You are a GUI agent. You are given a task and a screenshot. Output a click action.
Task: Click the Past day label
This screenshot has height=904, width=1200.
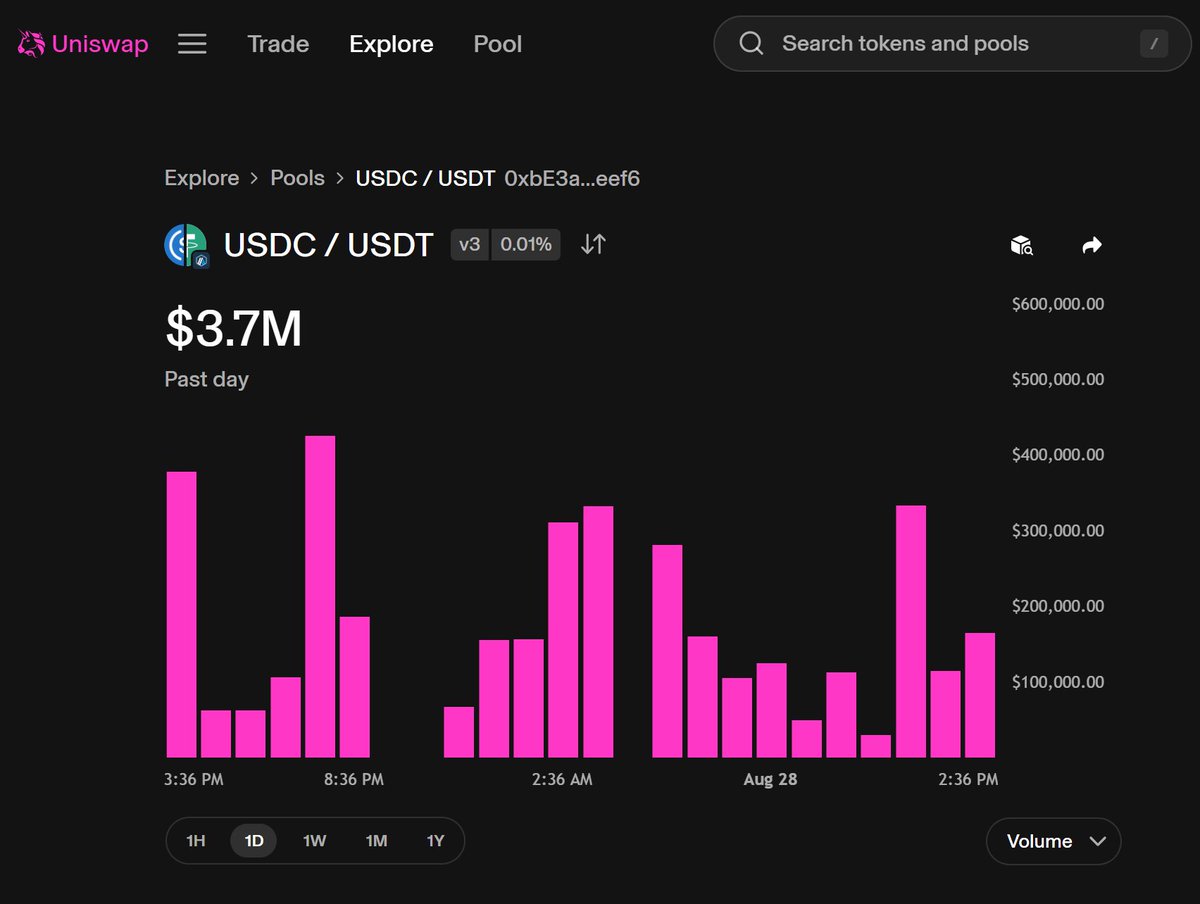pos(206,379)
